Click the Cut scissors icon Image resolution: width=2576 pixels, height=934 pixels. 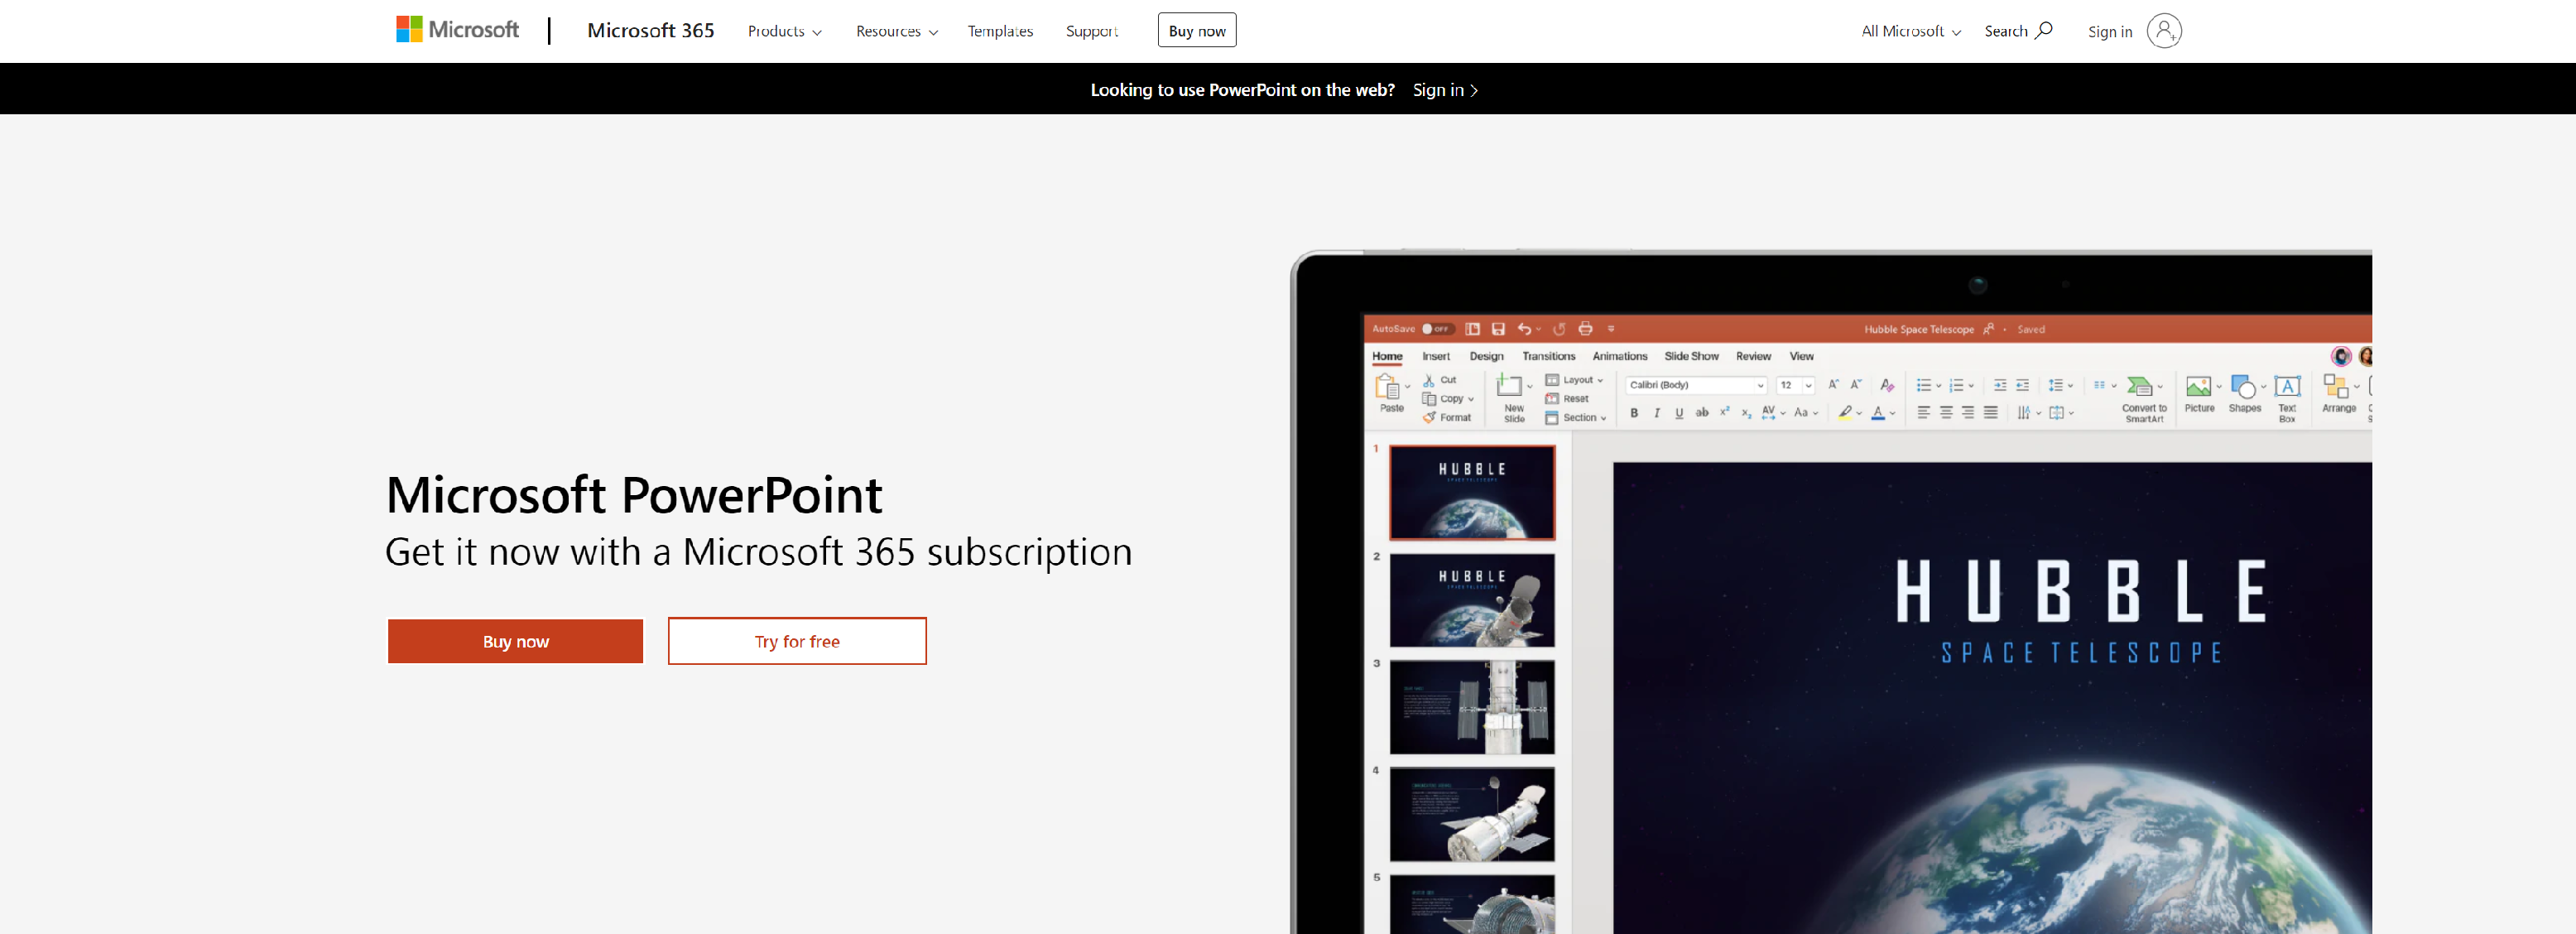point(1429,380)
